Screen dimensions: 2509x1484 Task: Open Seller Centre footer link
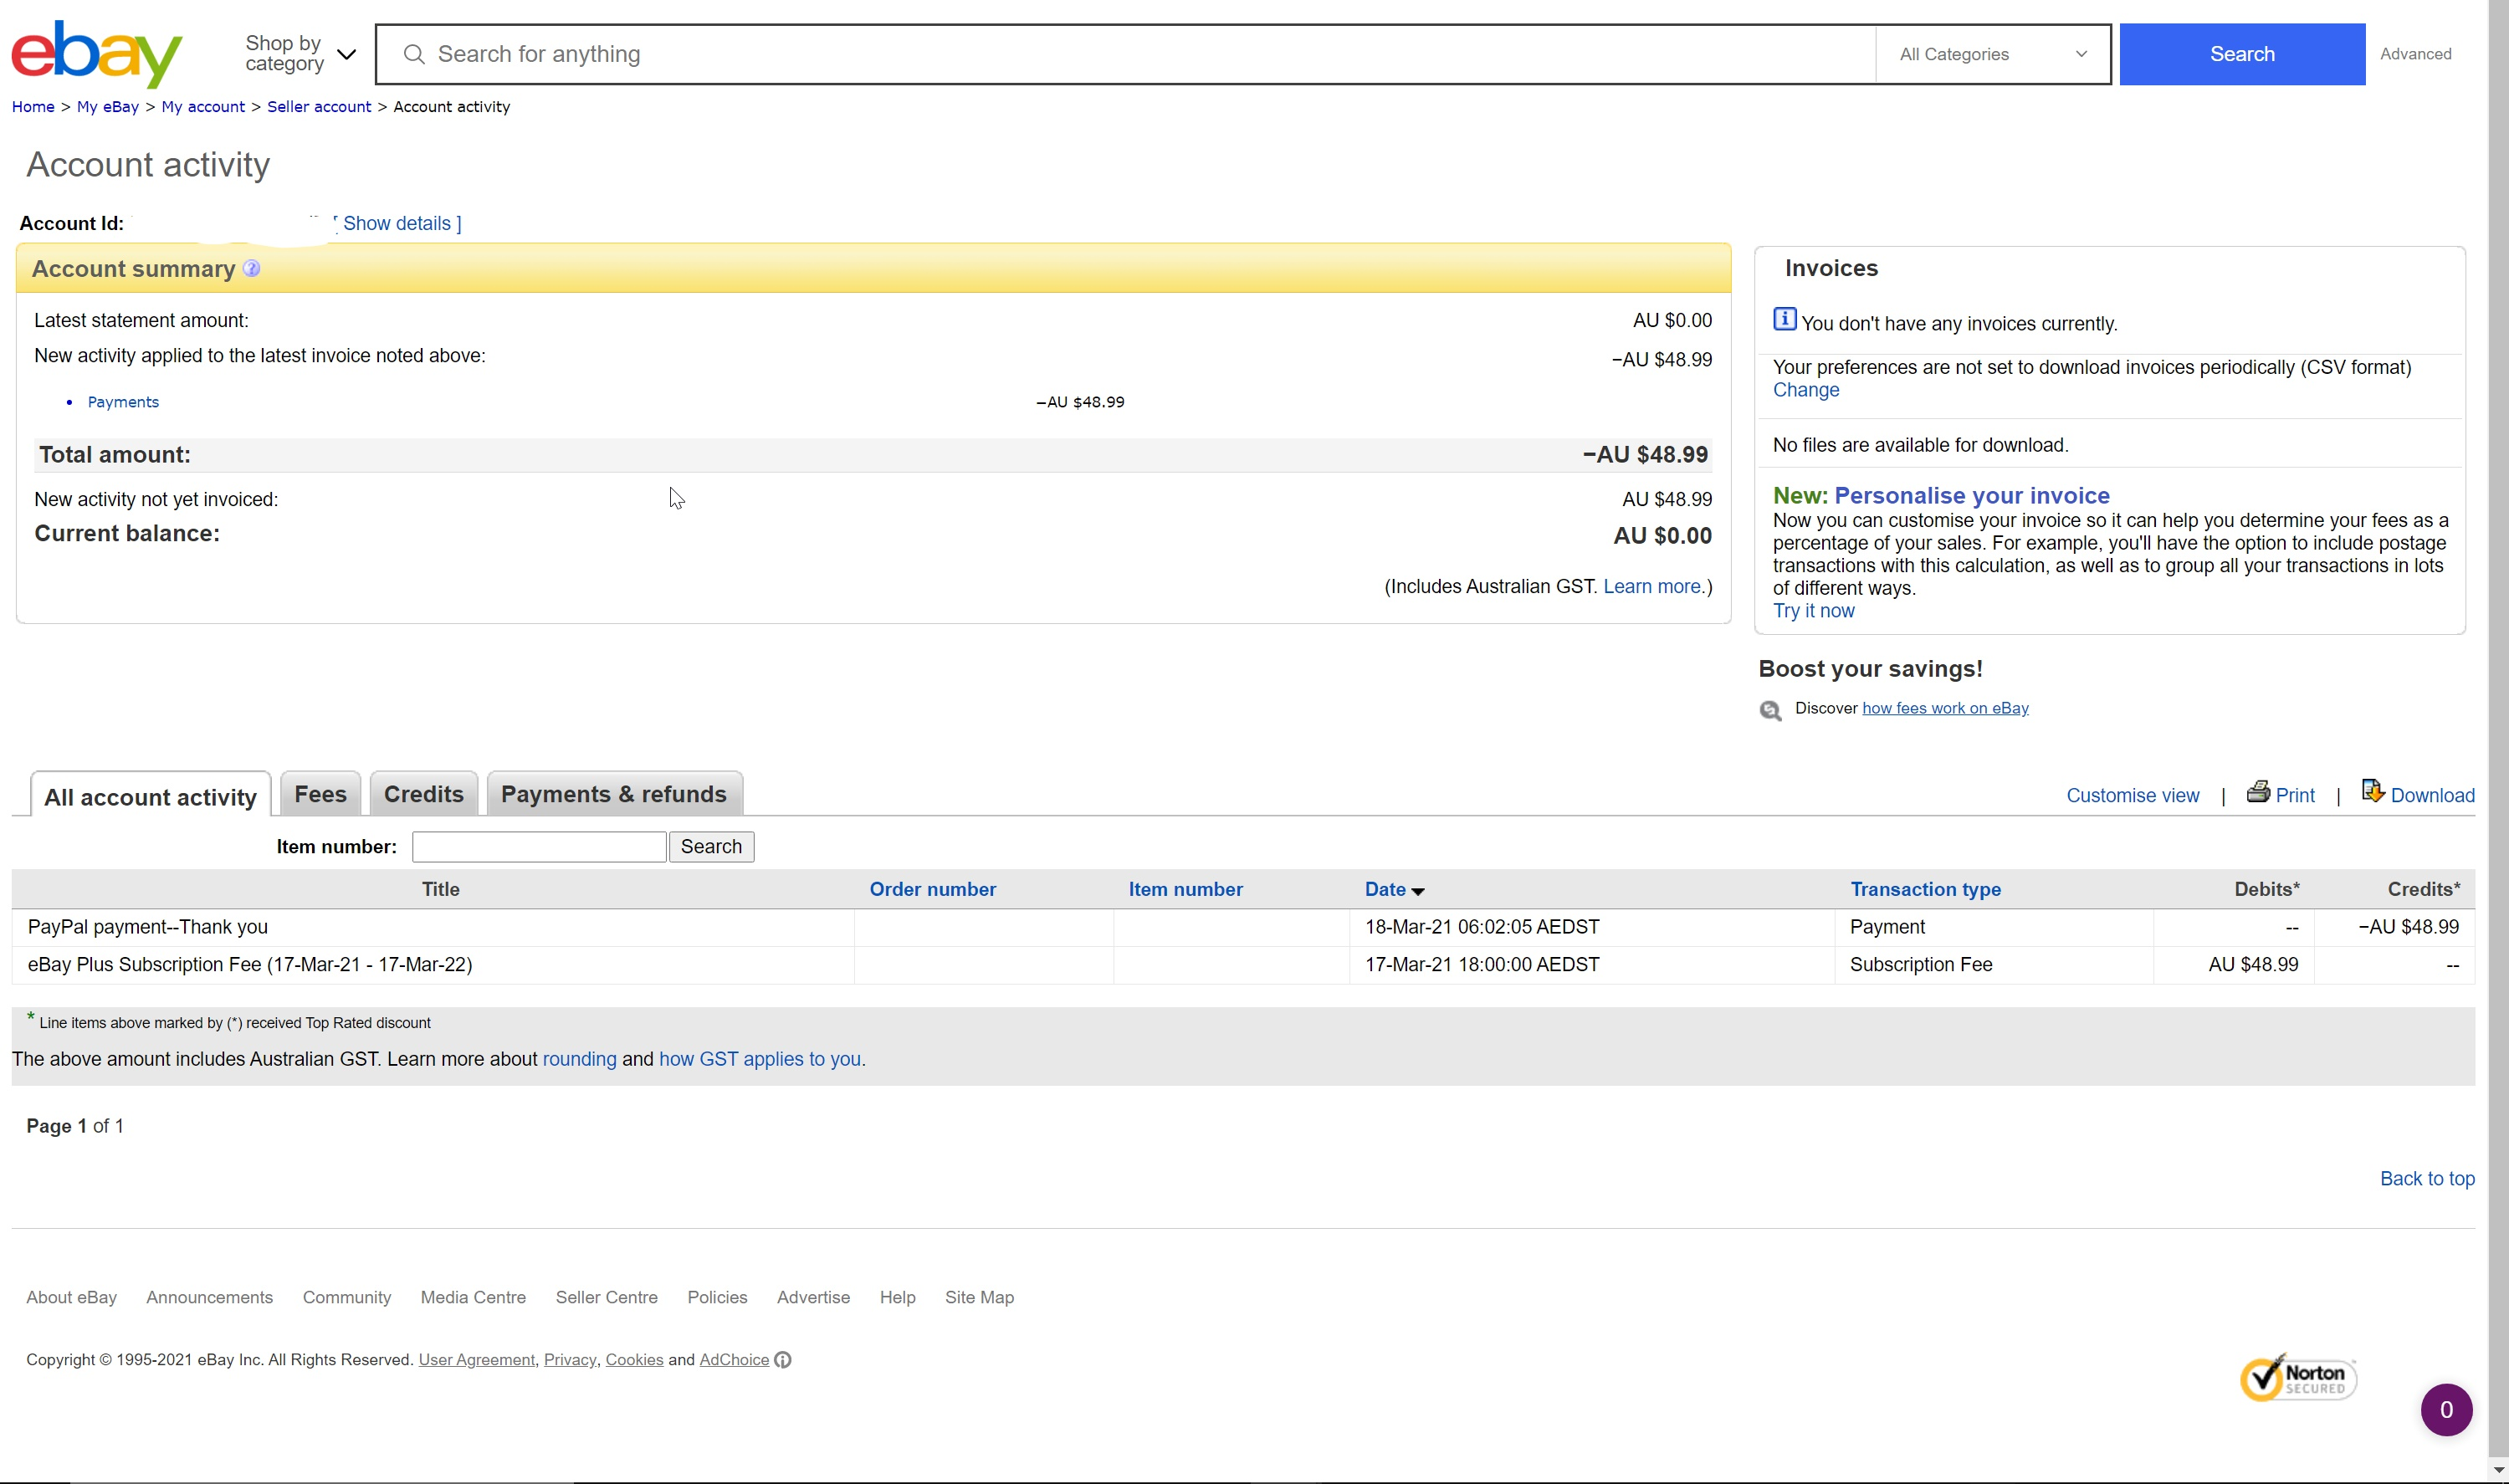(x=606, y=1298)
